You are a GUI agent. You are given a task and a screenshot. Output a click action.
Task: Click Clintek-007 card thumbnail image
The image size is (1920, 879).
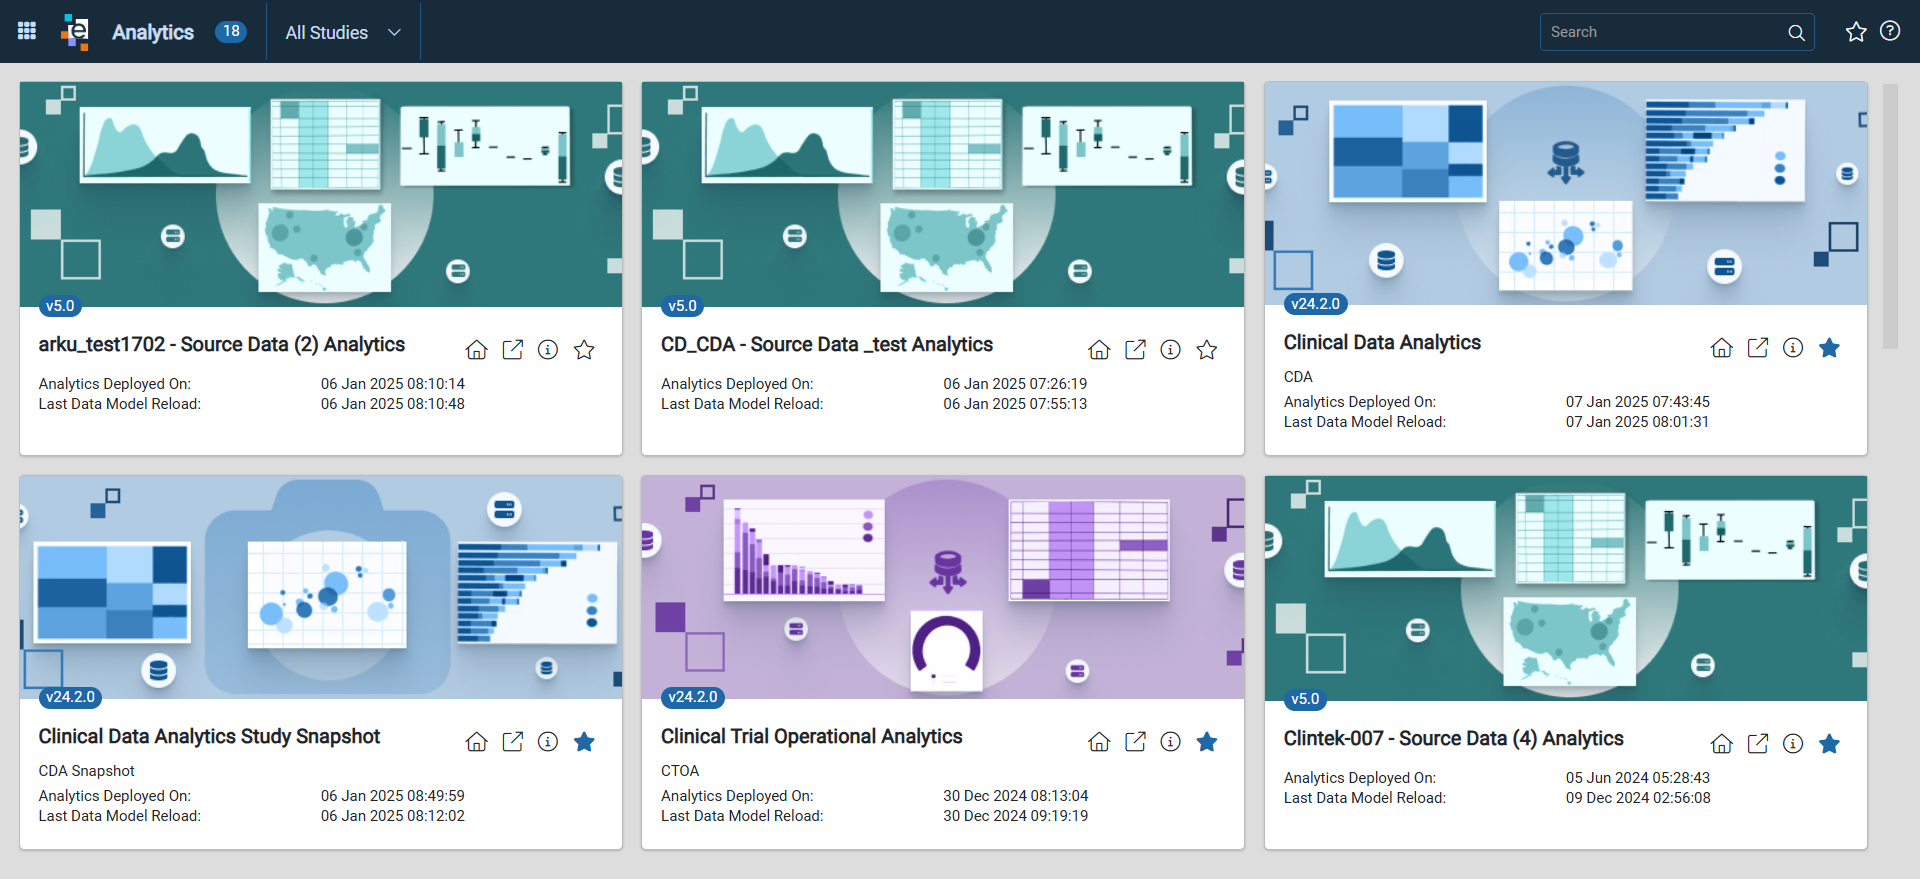click(1566, 588)
